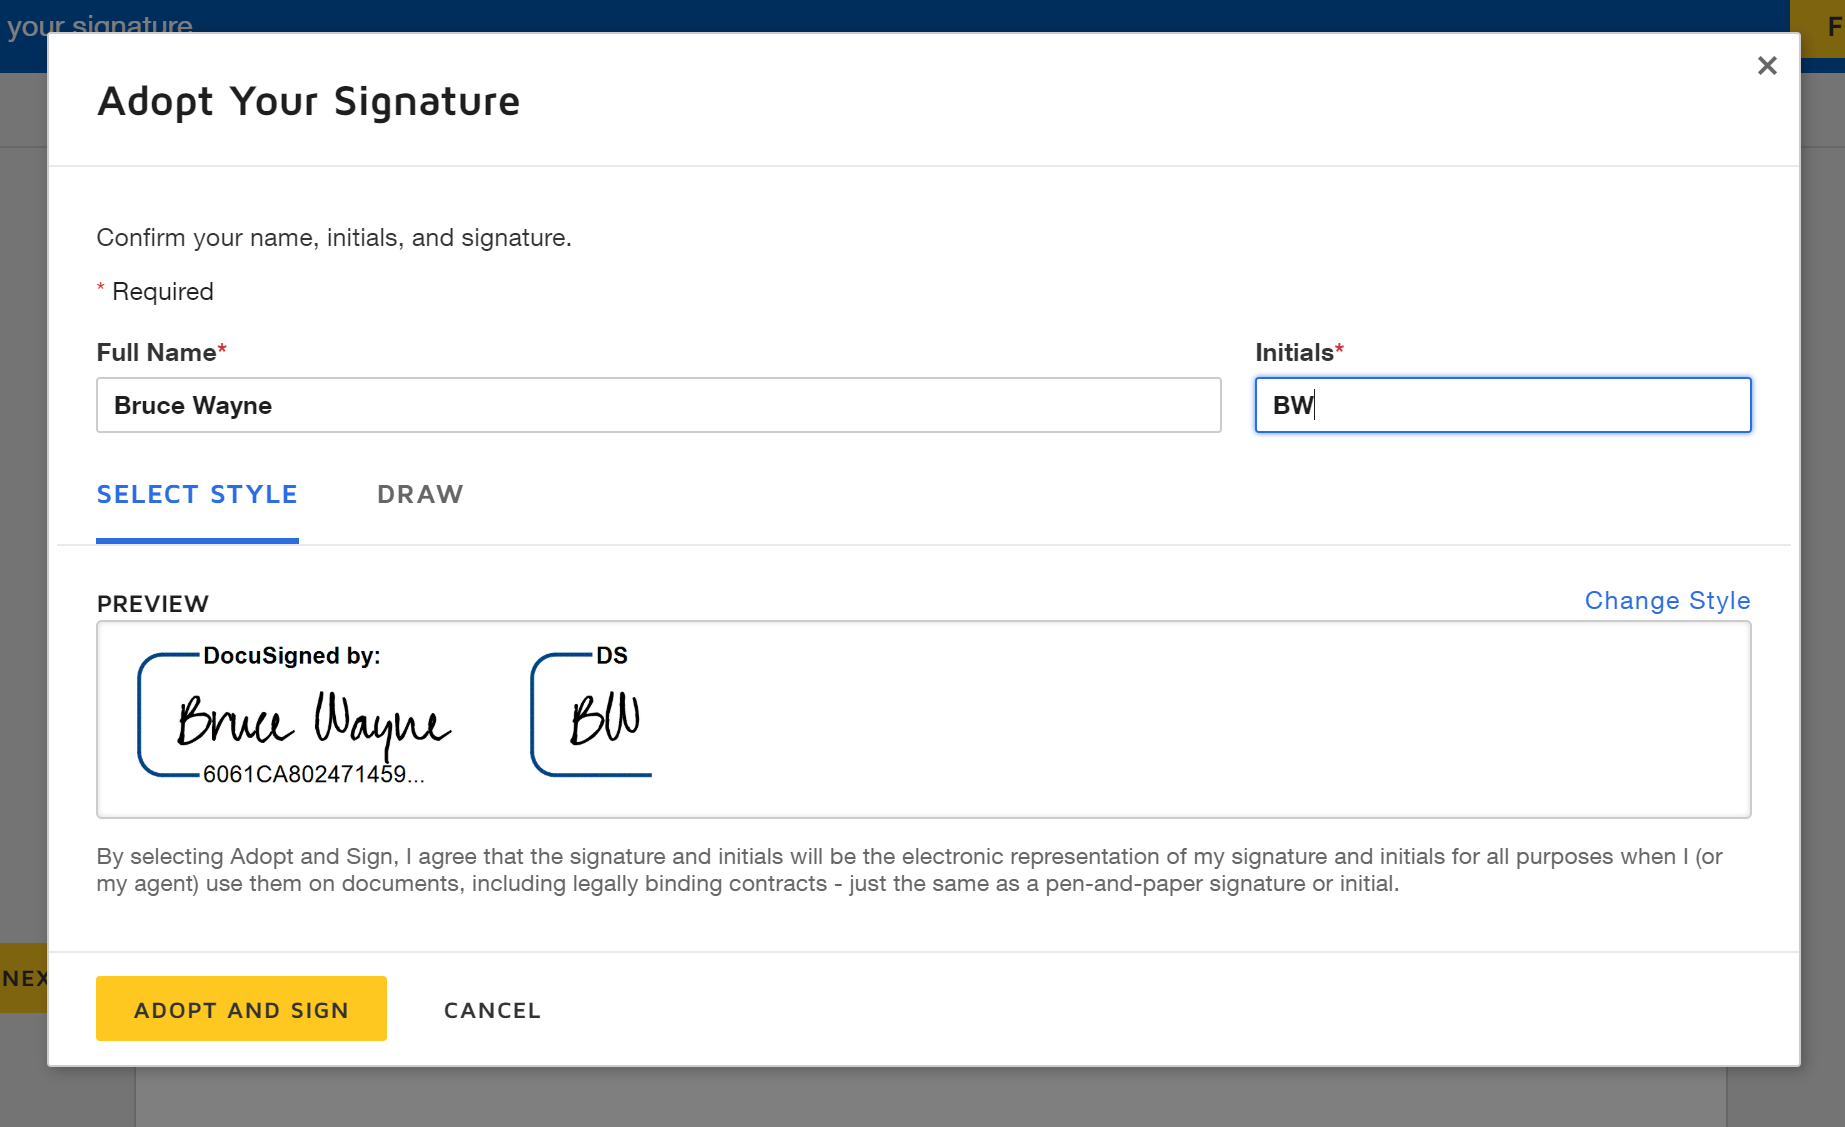Click the Next button behind the dialog

point(23,978)
